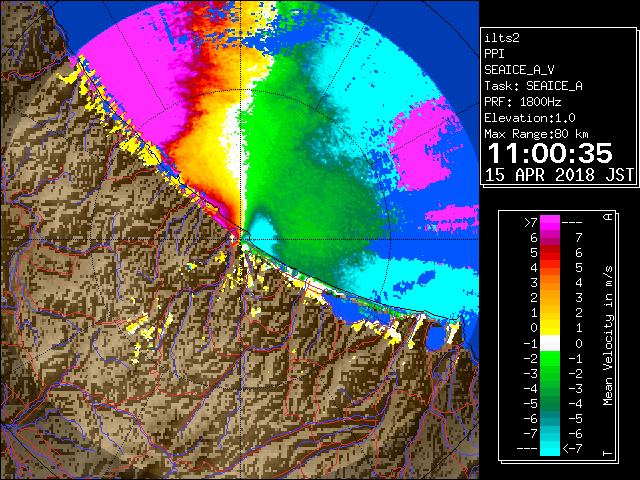640x480 pixels.
Task: Click the 'T' letter on the legend
Action: [x=608, y=453]
